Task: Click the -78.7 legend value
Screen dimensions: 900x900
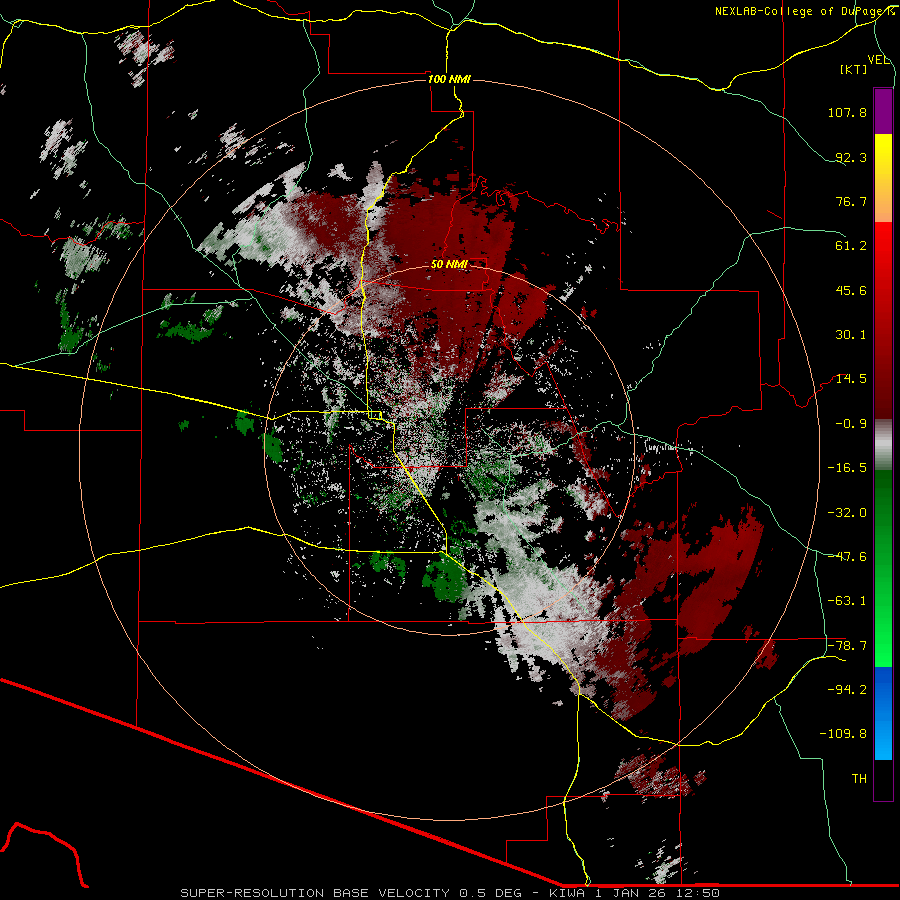Action: click(847, 646)
